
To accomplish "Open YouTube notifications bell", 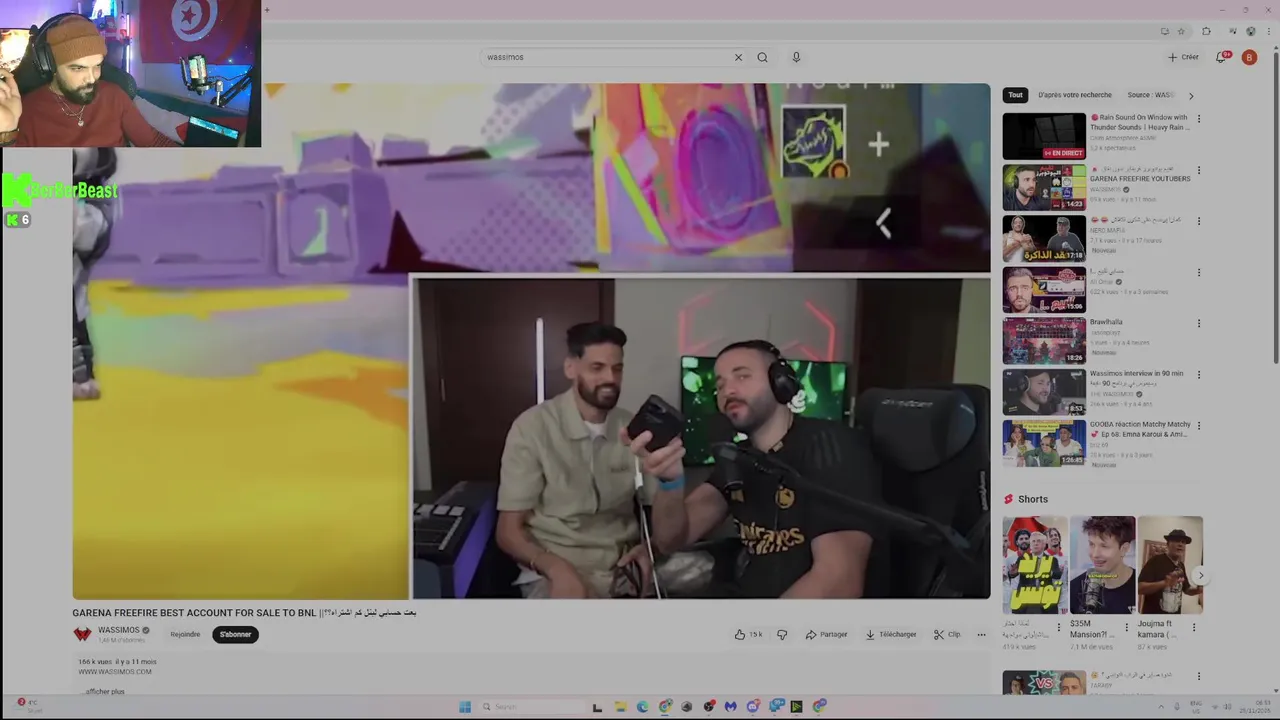I will coord(1221,57).
